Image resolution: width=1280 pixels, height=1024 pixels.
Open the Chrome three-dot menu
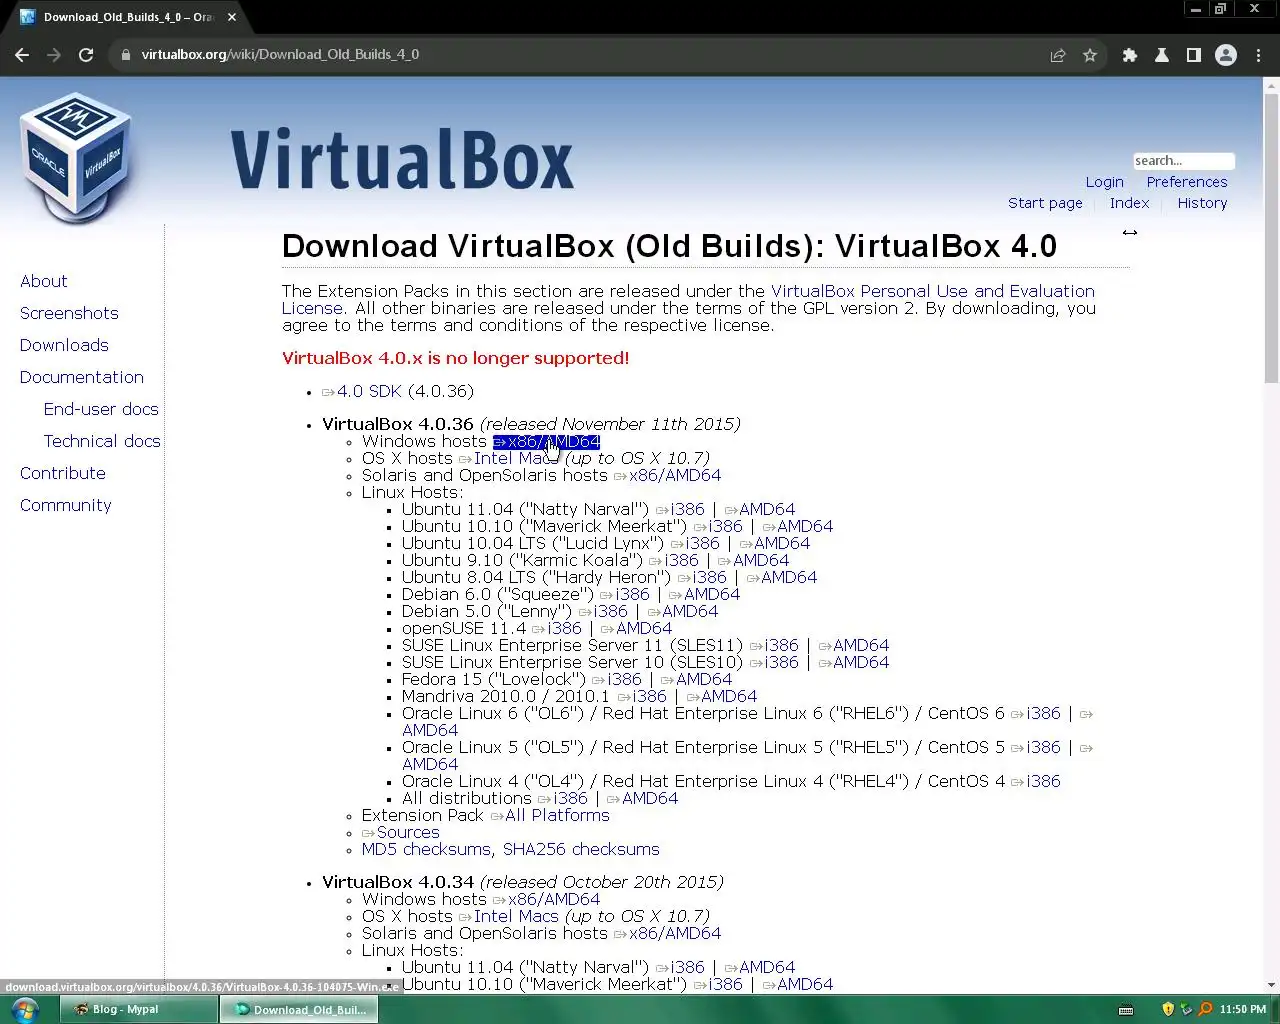coord(1259,55)
